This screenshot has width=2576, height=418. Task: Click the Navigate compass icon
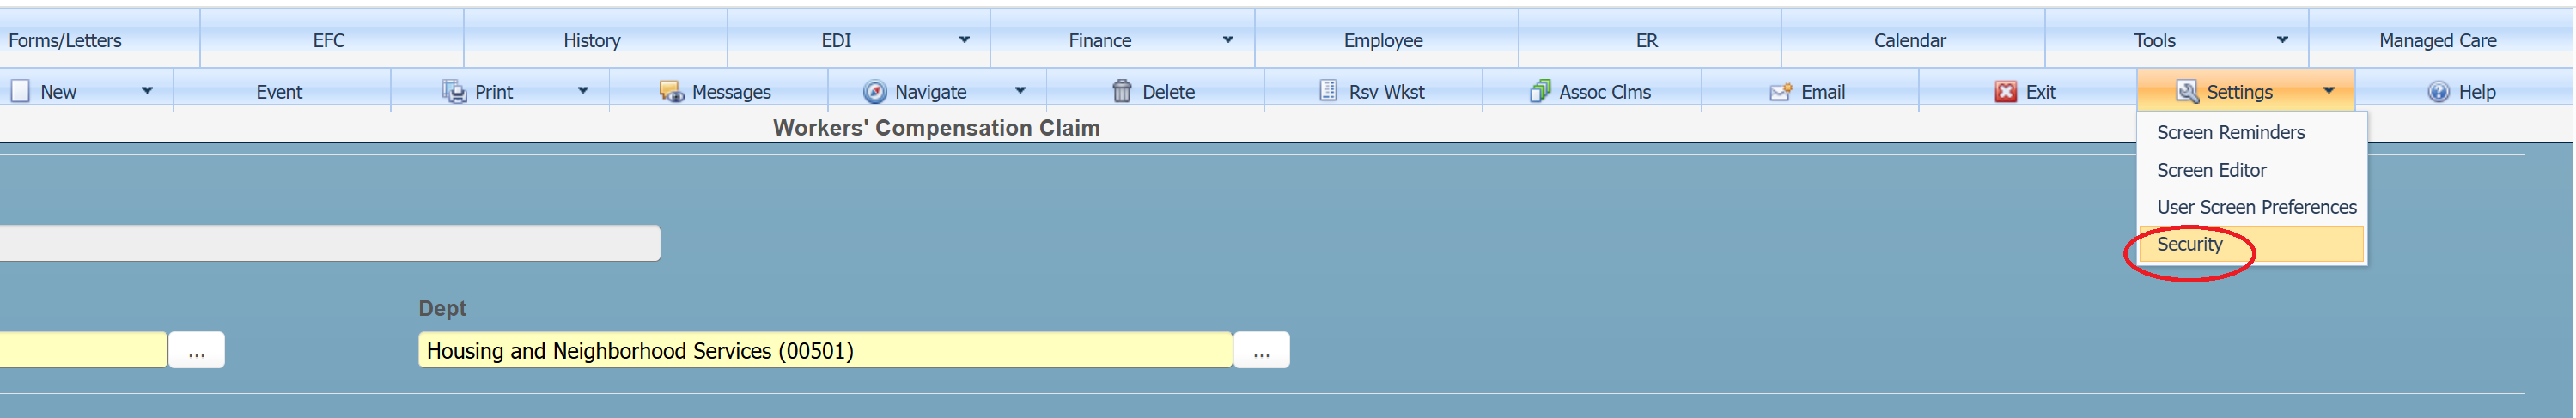(874, 92)
